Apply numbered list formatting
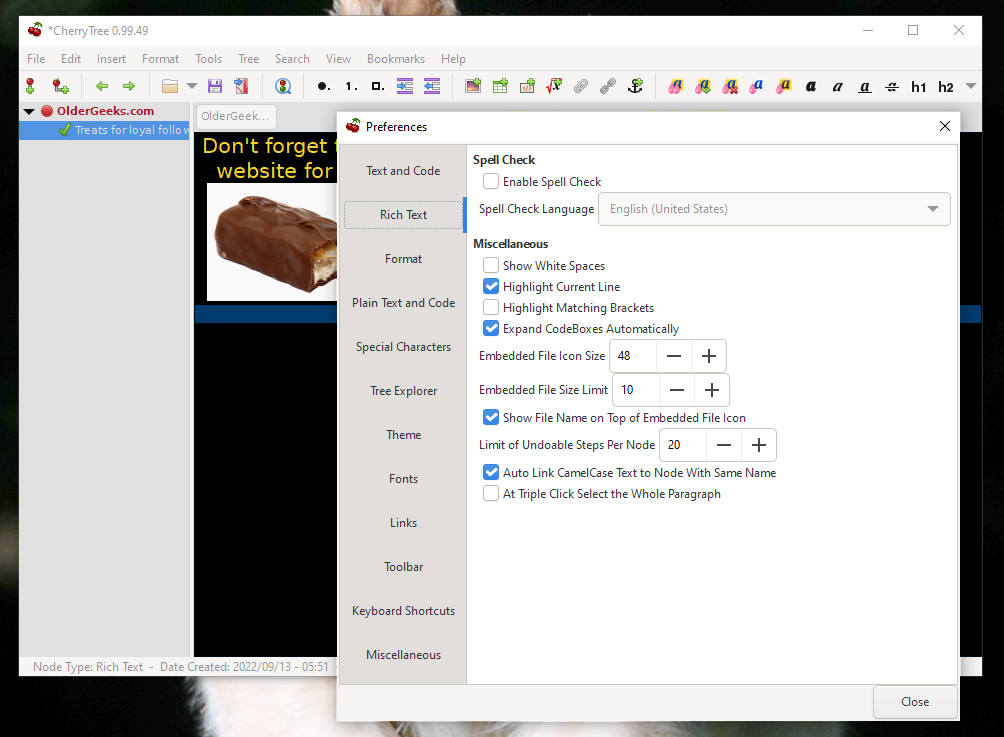 click(351, 86)
